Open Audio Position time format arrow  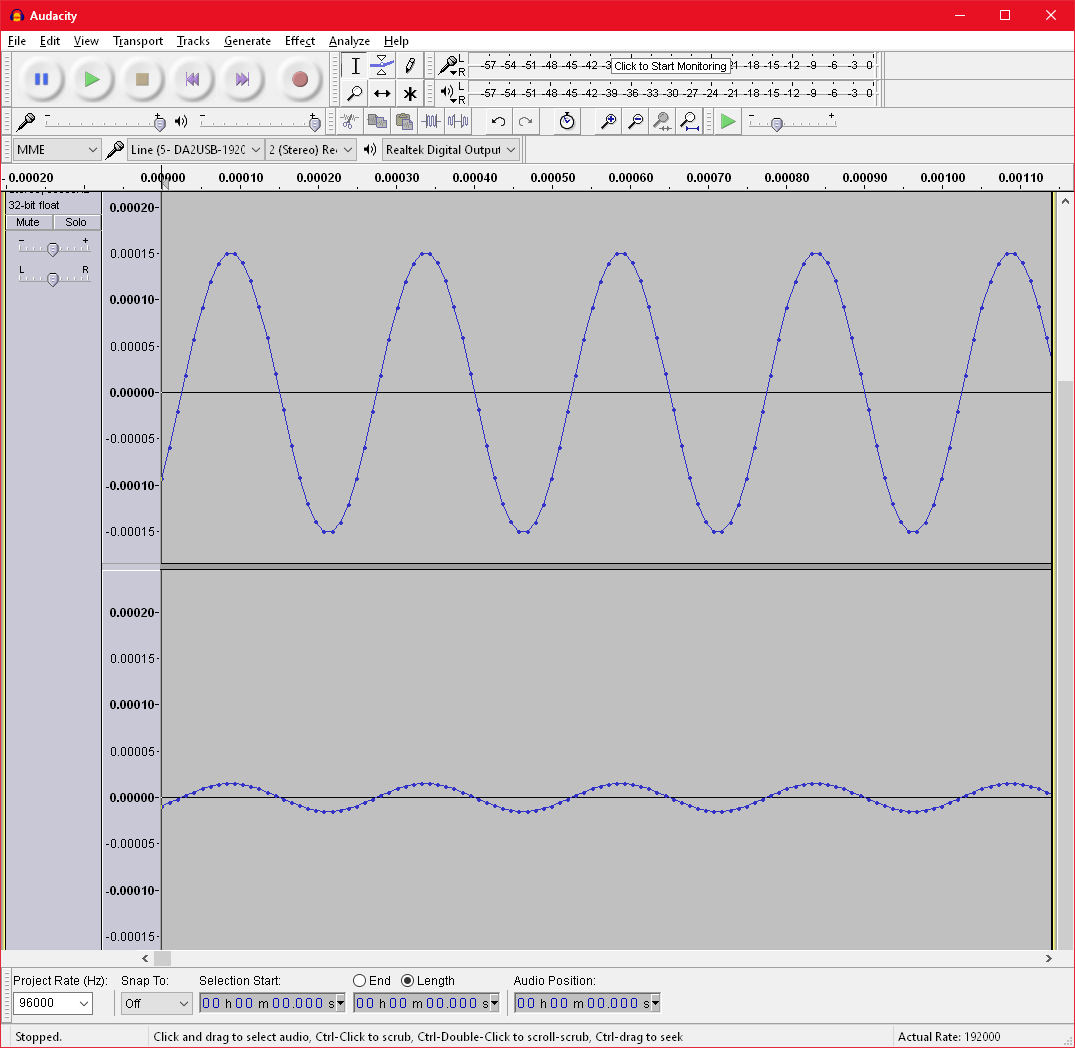[655, 1003]
